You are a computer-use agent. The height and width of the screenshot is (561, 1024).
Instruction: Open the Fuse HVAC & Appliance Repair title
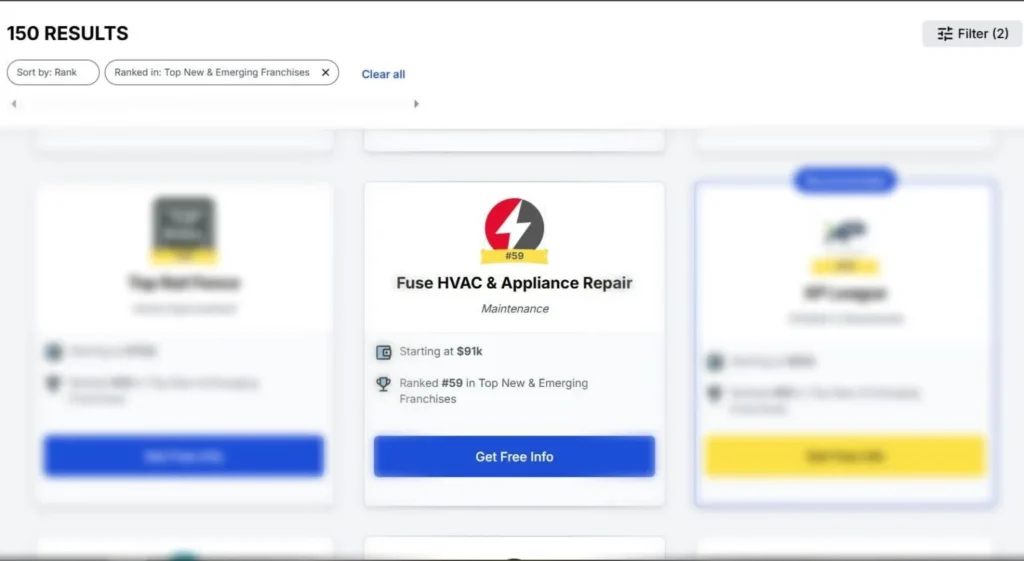tap(515, 283)
